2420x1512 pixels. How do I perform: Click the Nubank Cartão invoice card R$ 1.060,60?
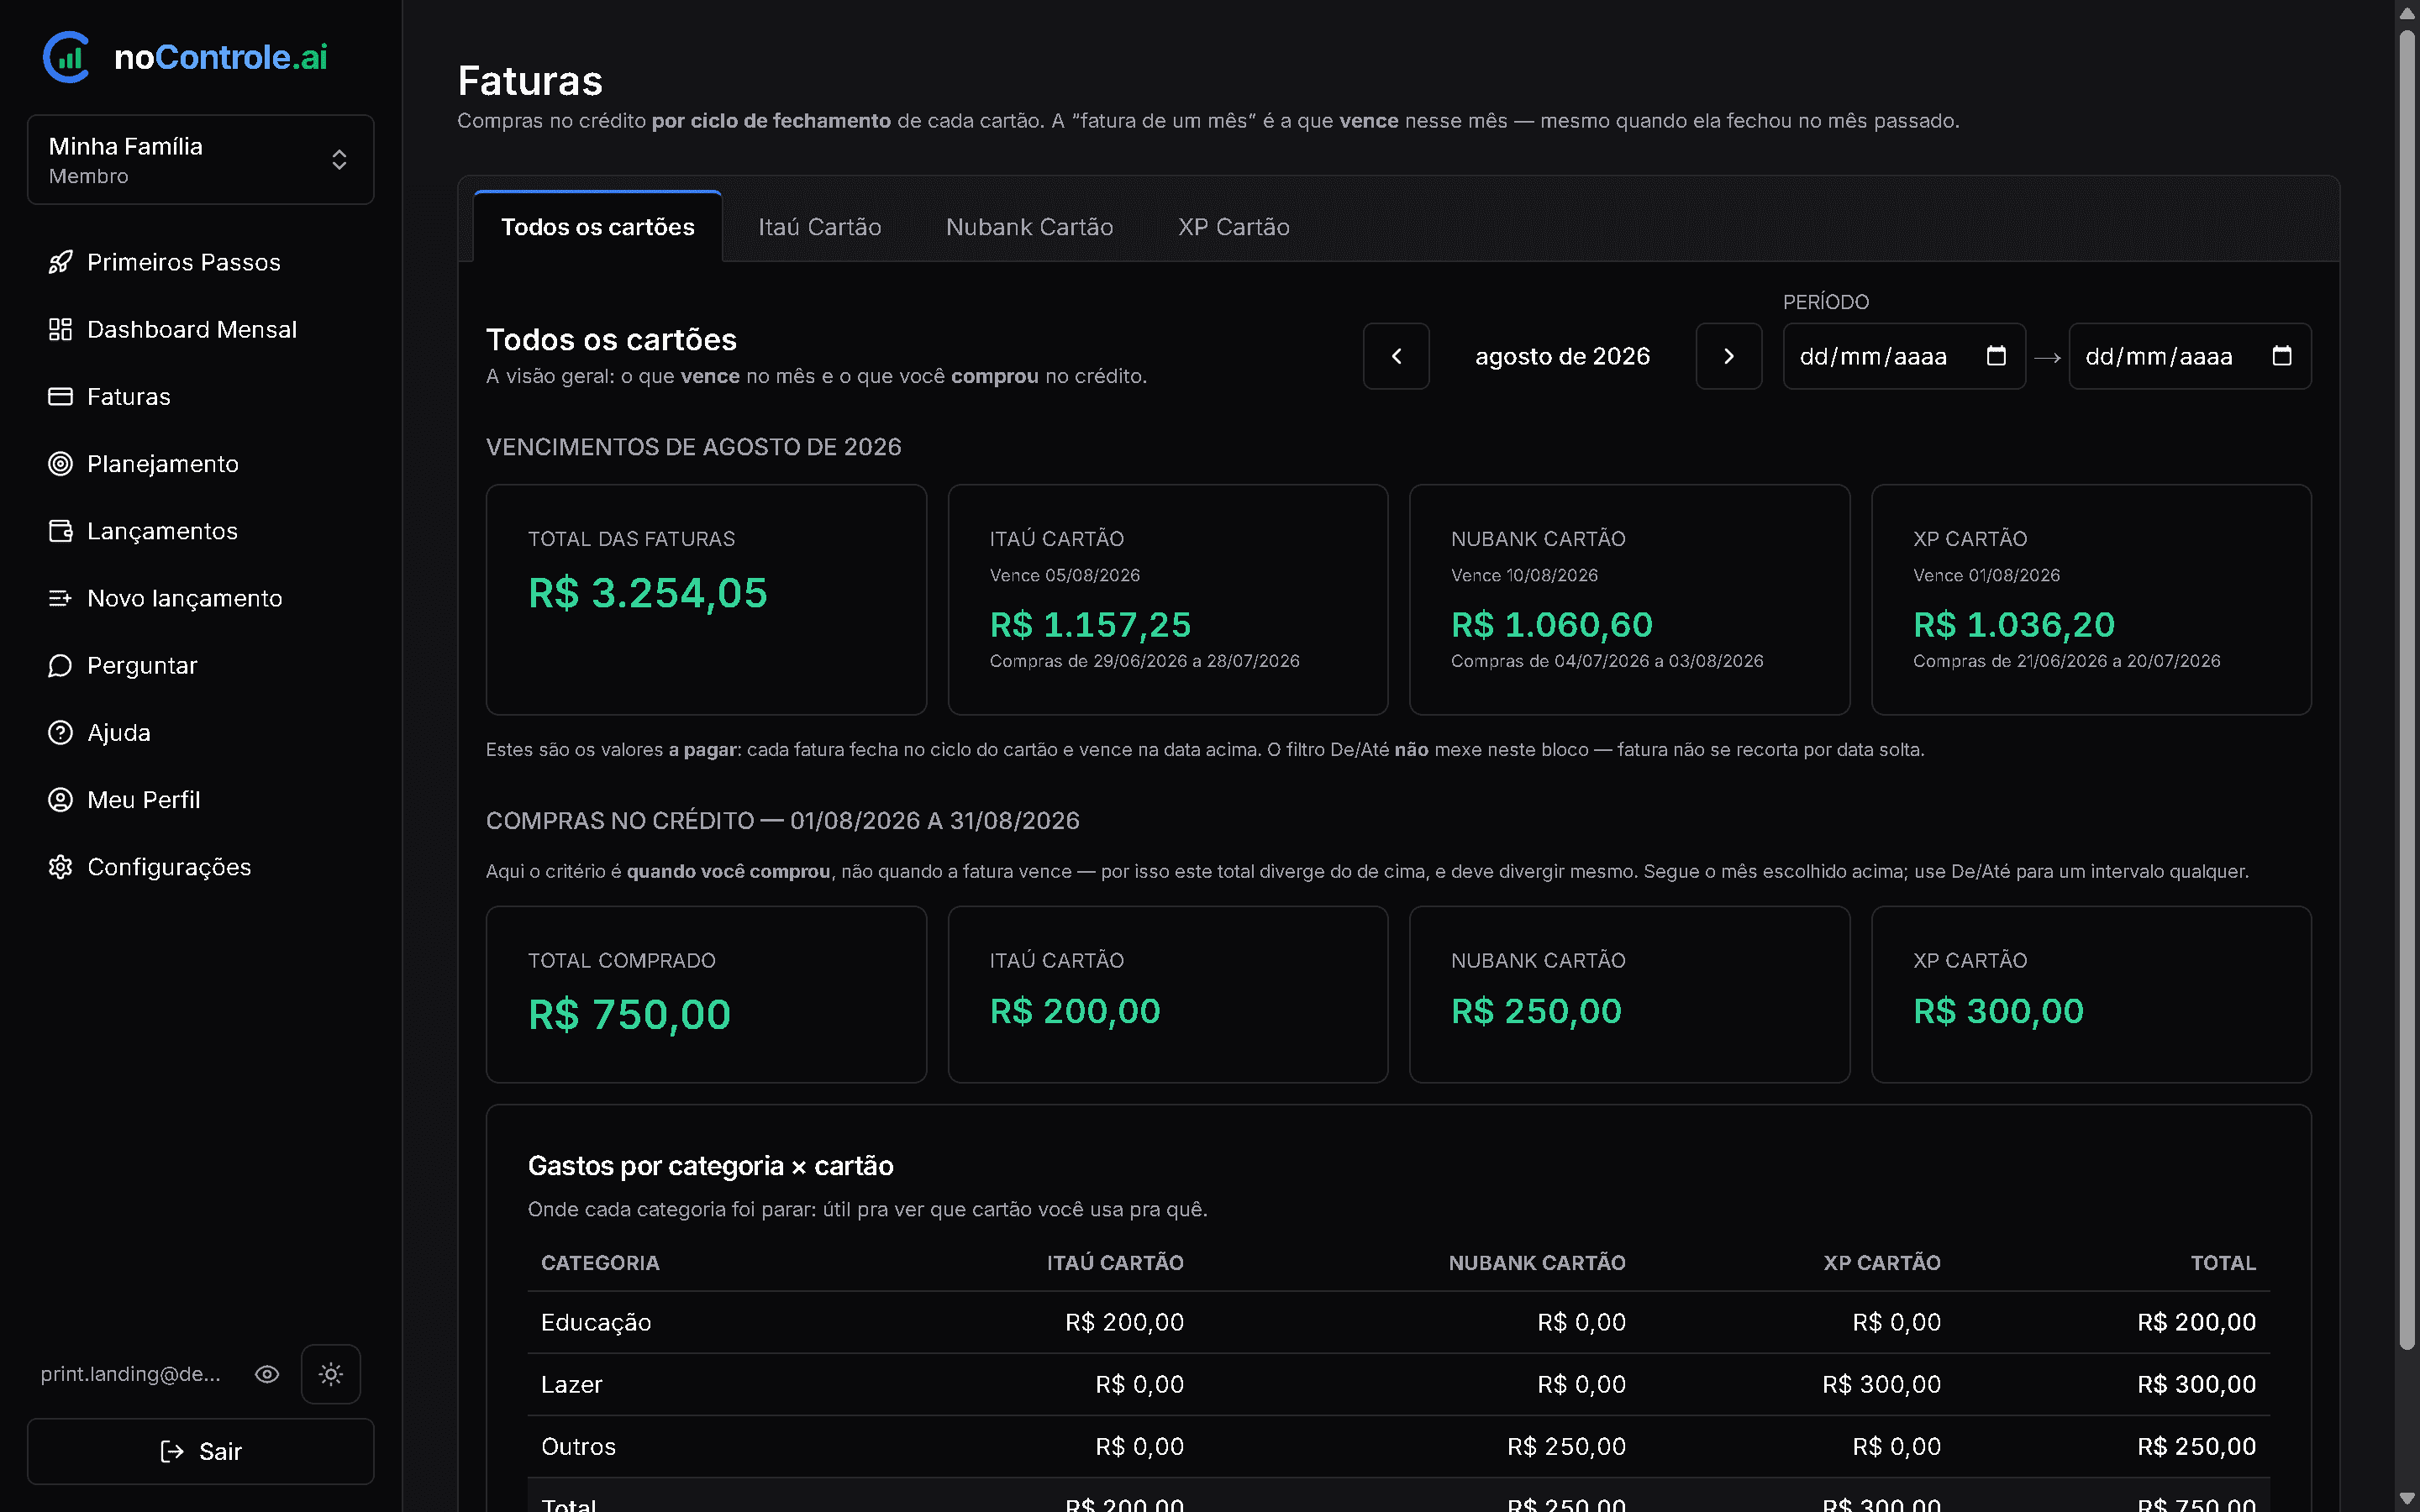click(1629, 600)
